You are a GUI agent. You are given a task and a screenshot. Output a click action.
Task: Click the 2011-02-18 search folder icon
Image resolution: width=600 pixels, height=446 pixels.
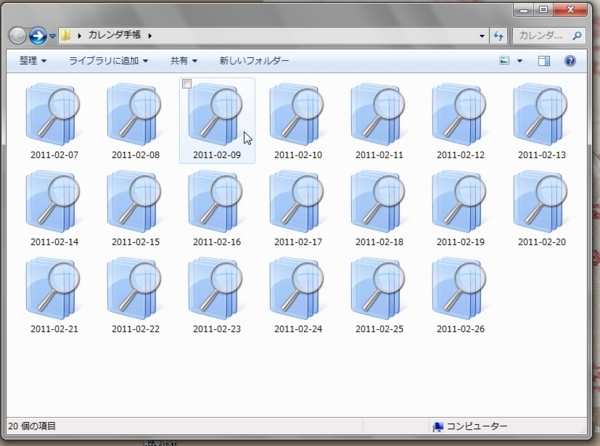click(x=378, y=201)
